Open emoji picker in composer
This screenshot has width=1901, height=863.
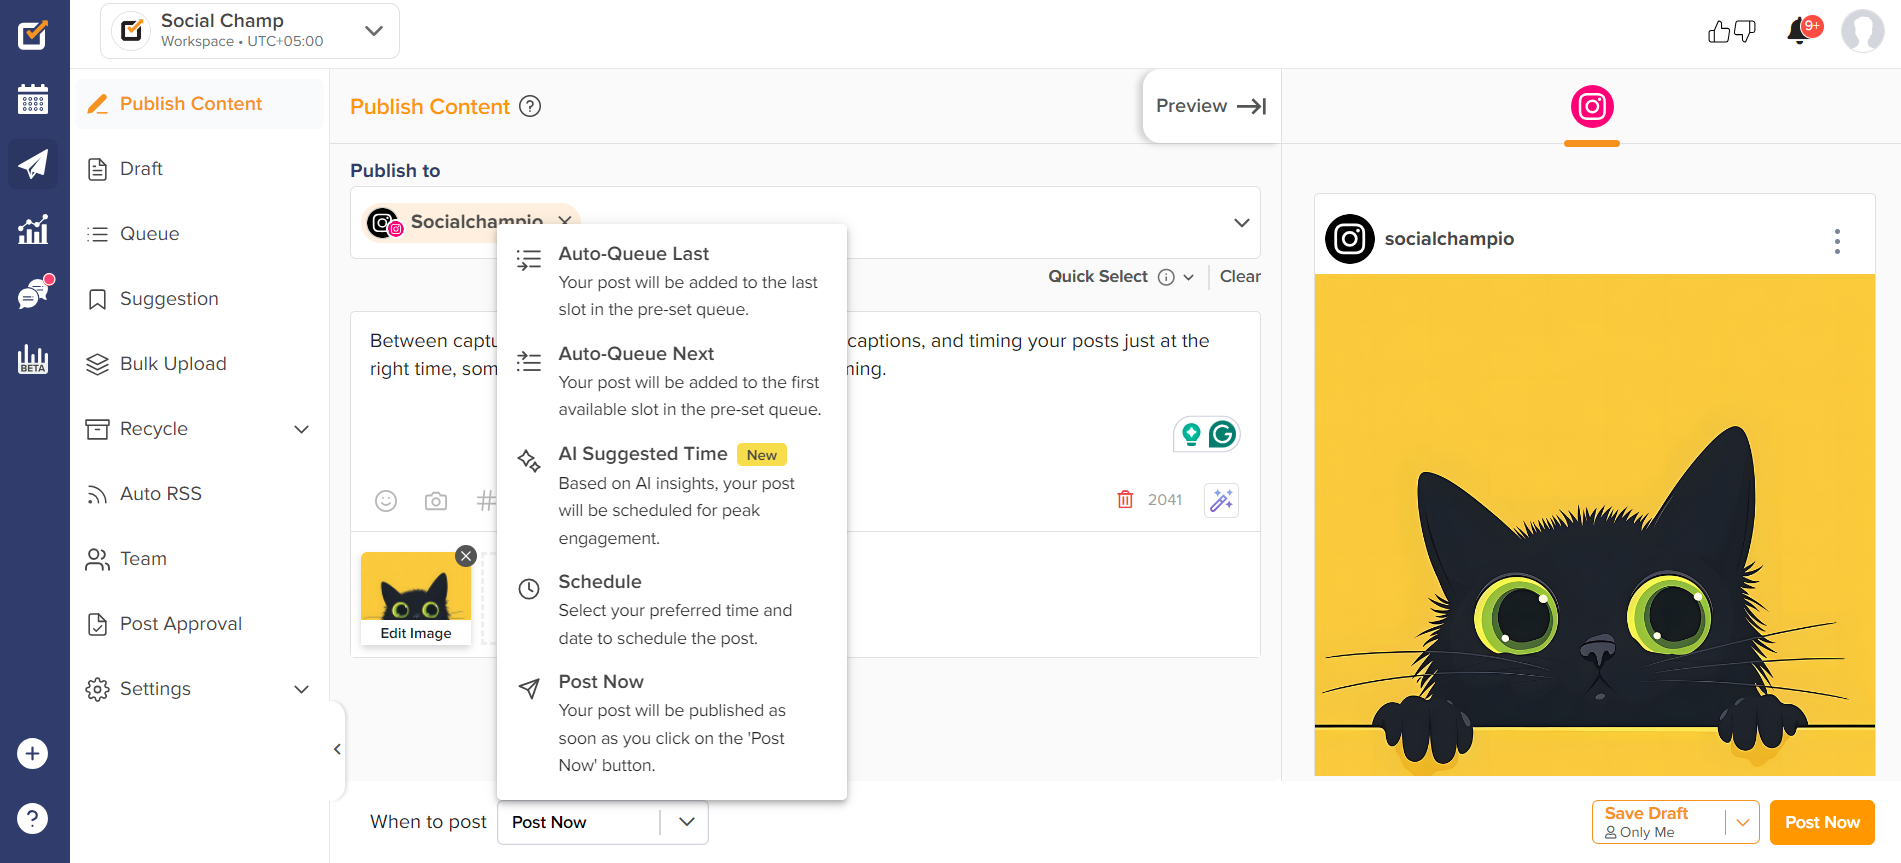point(386,501)
